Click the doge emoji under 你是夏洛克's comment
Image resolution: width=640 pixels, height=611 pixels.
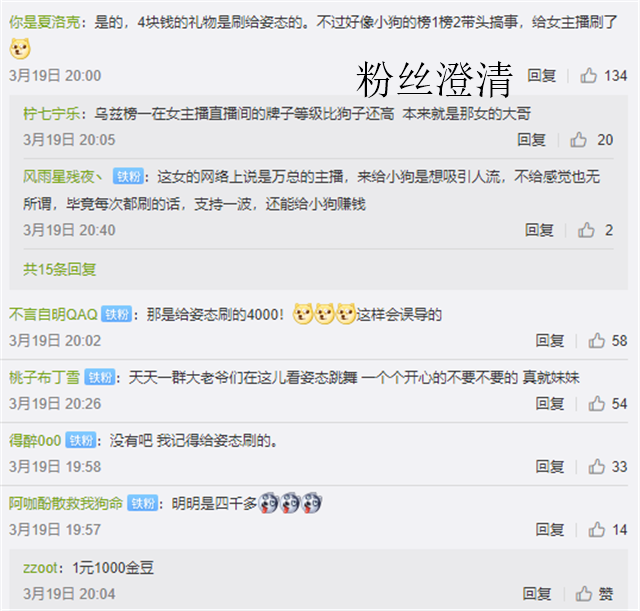(20, 49)
